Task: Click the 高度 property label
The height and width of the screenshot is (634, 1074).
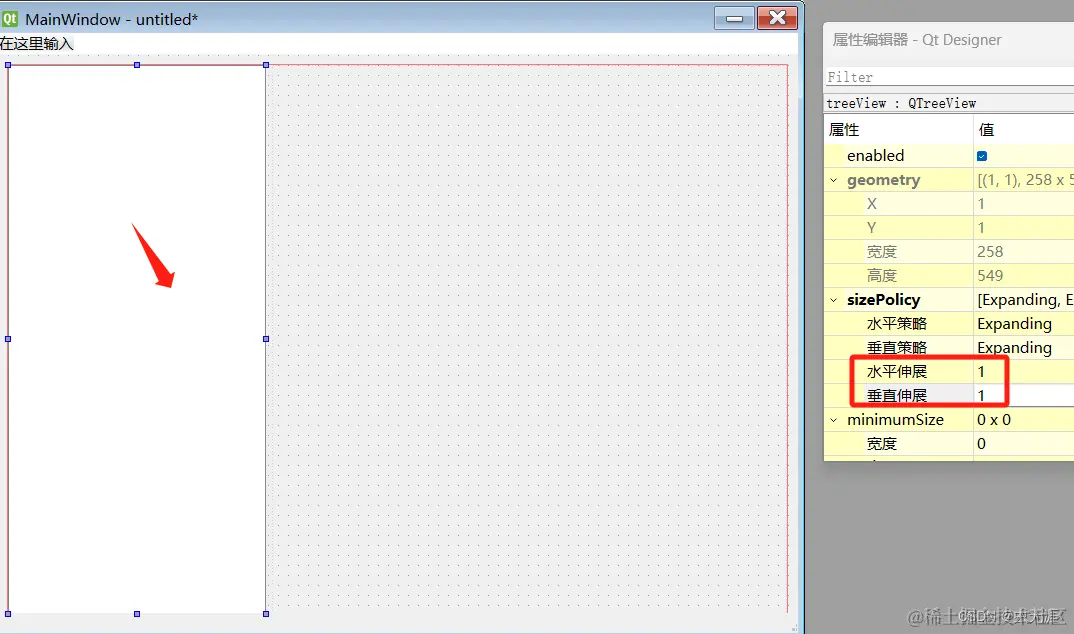Action: pos(882,276)
